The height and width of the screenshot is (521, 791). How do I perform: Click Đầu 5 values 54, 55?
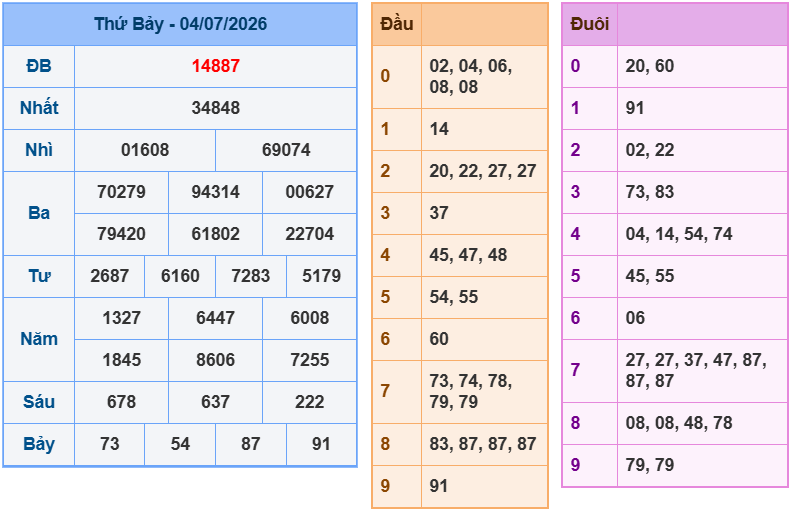click(454, 297)
